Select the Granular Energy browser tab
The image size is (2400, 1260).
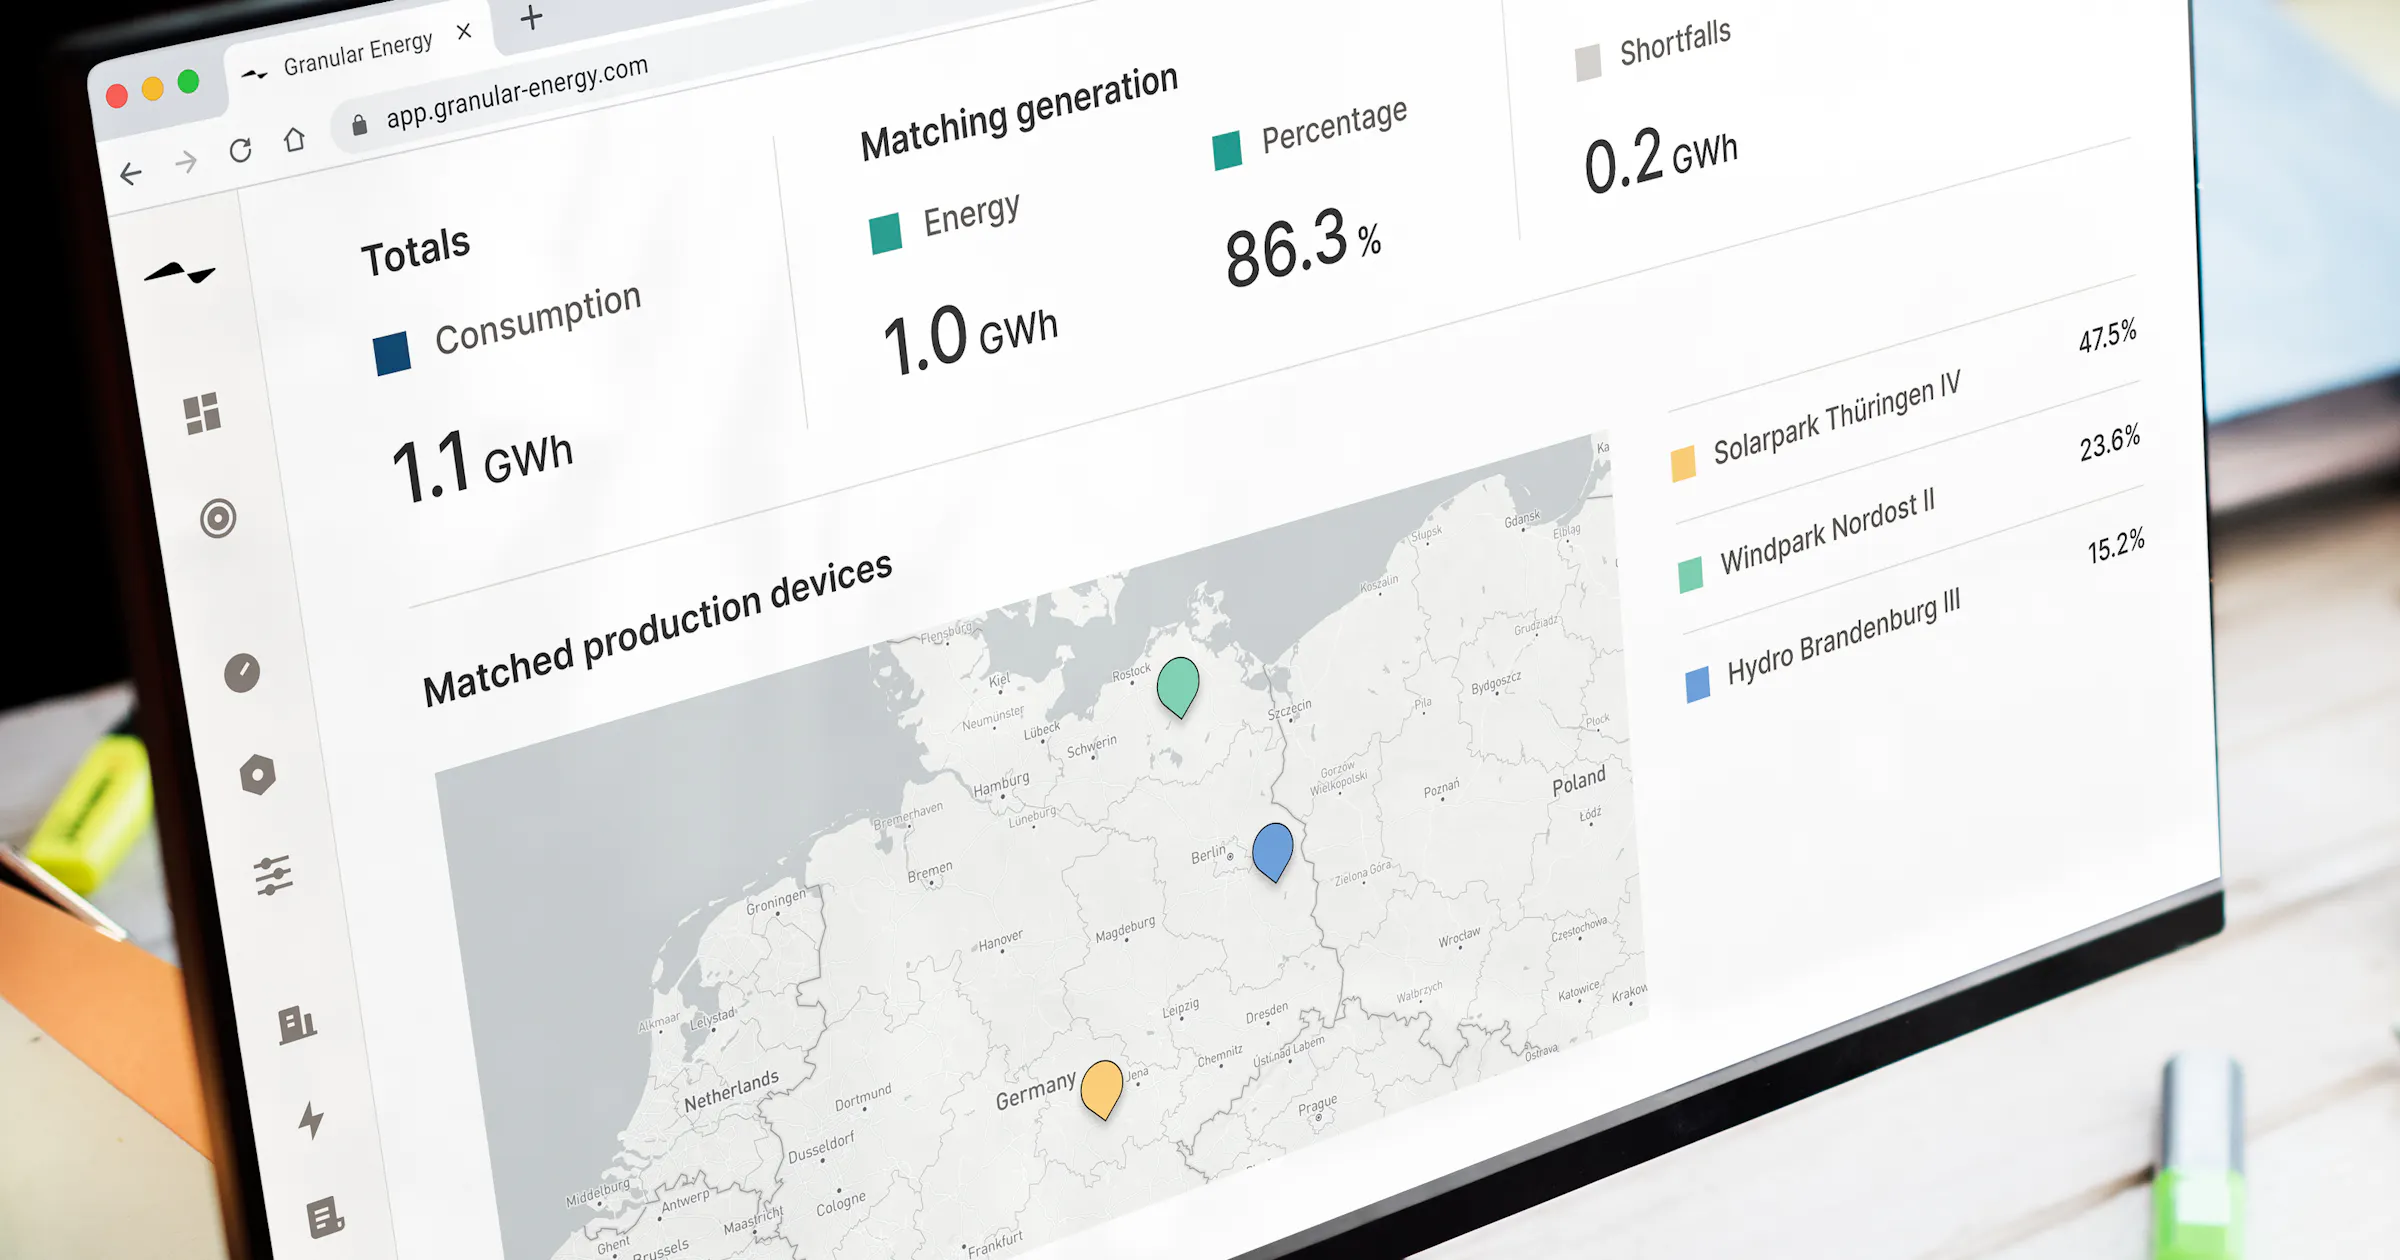[x=357, y=54]
